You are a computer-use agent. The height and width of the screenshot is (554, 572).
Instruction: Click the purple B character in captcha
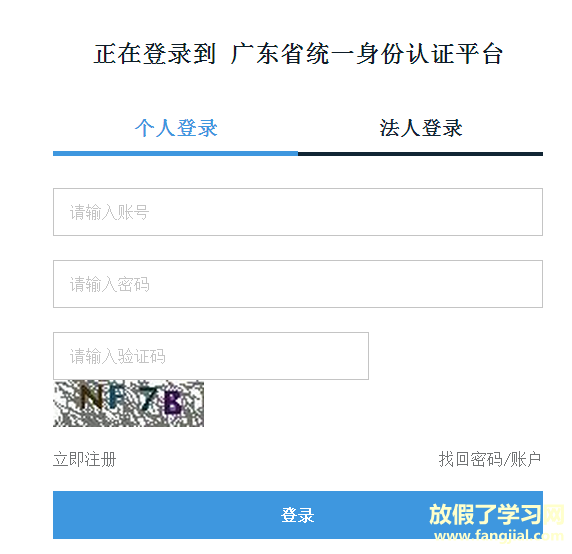pos(173,403)
